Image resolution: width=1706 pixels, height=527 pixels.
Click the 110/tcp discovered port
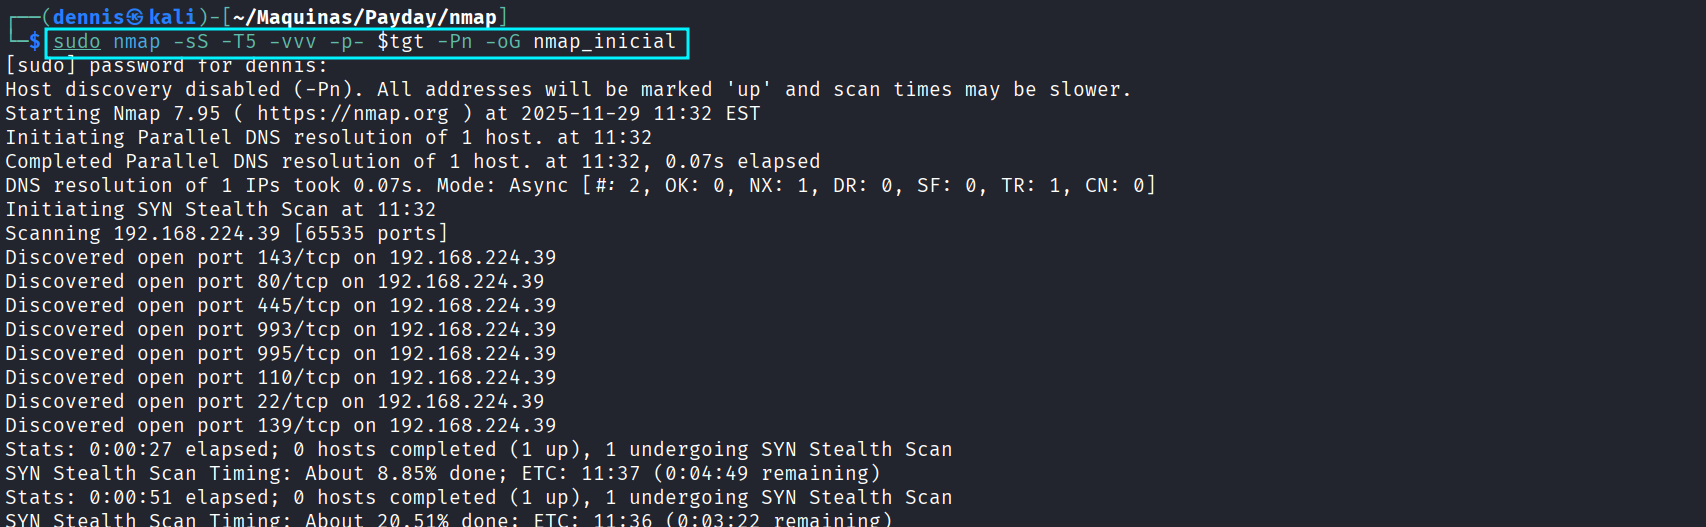tap(299, 377)
